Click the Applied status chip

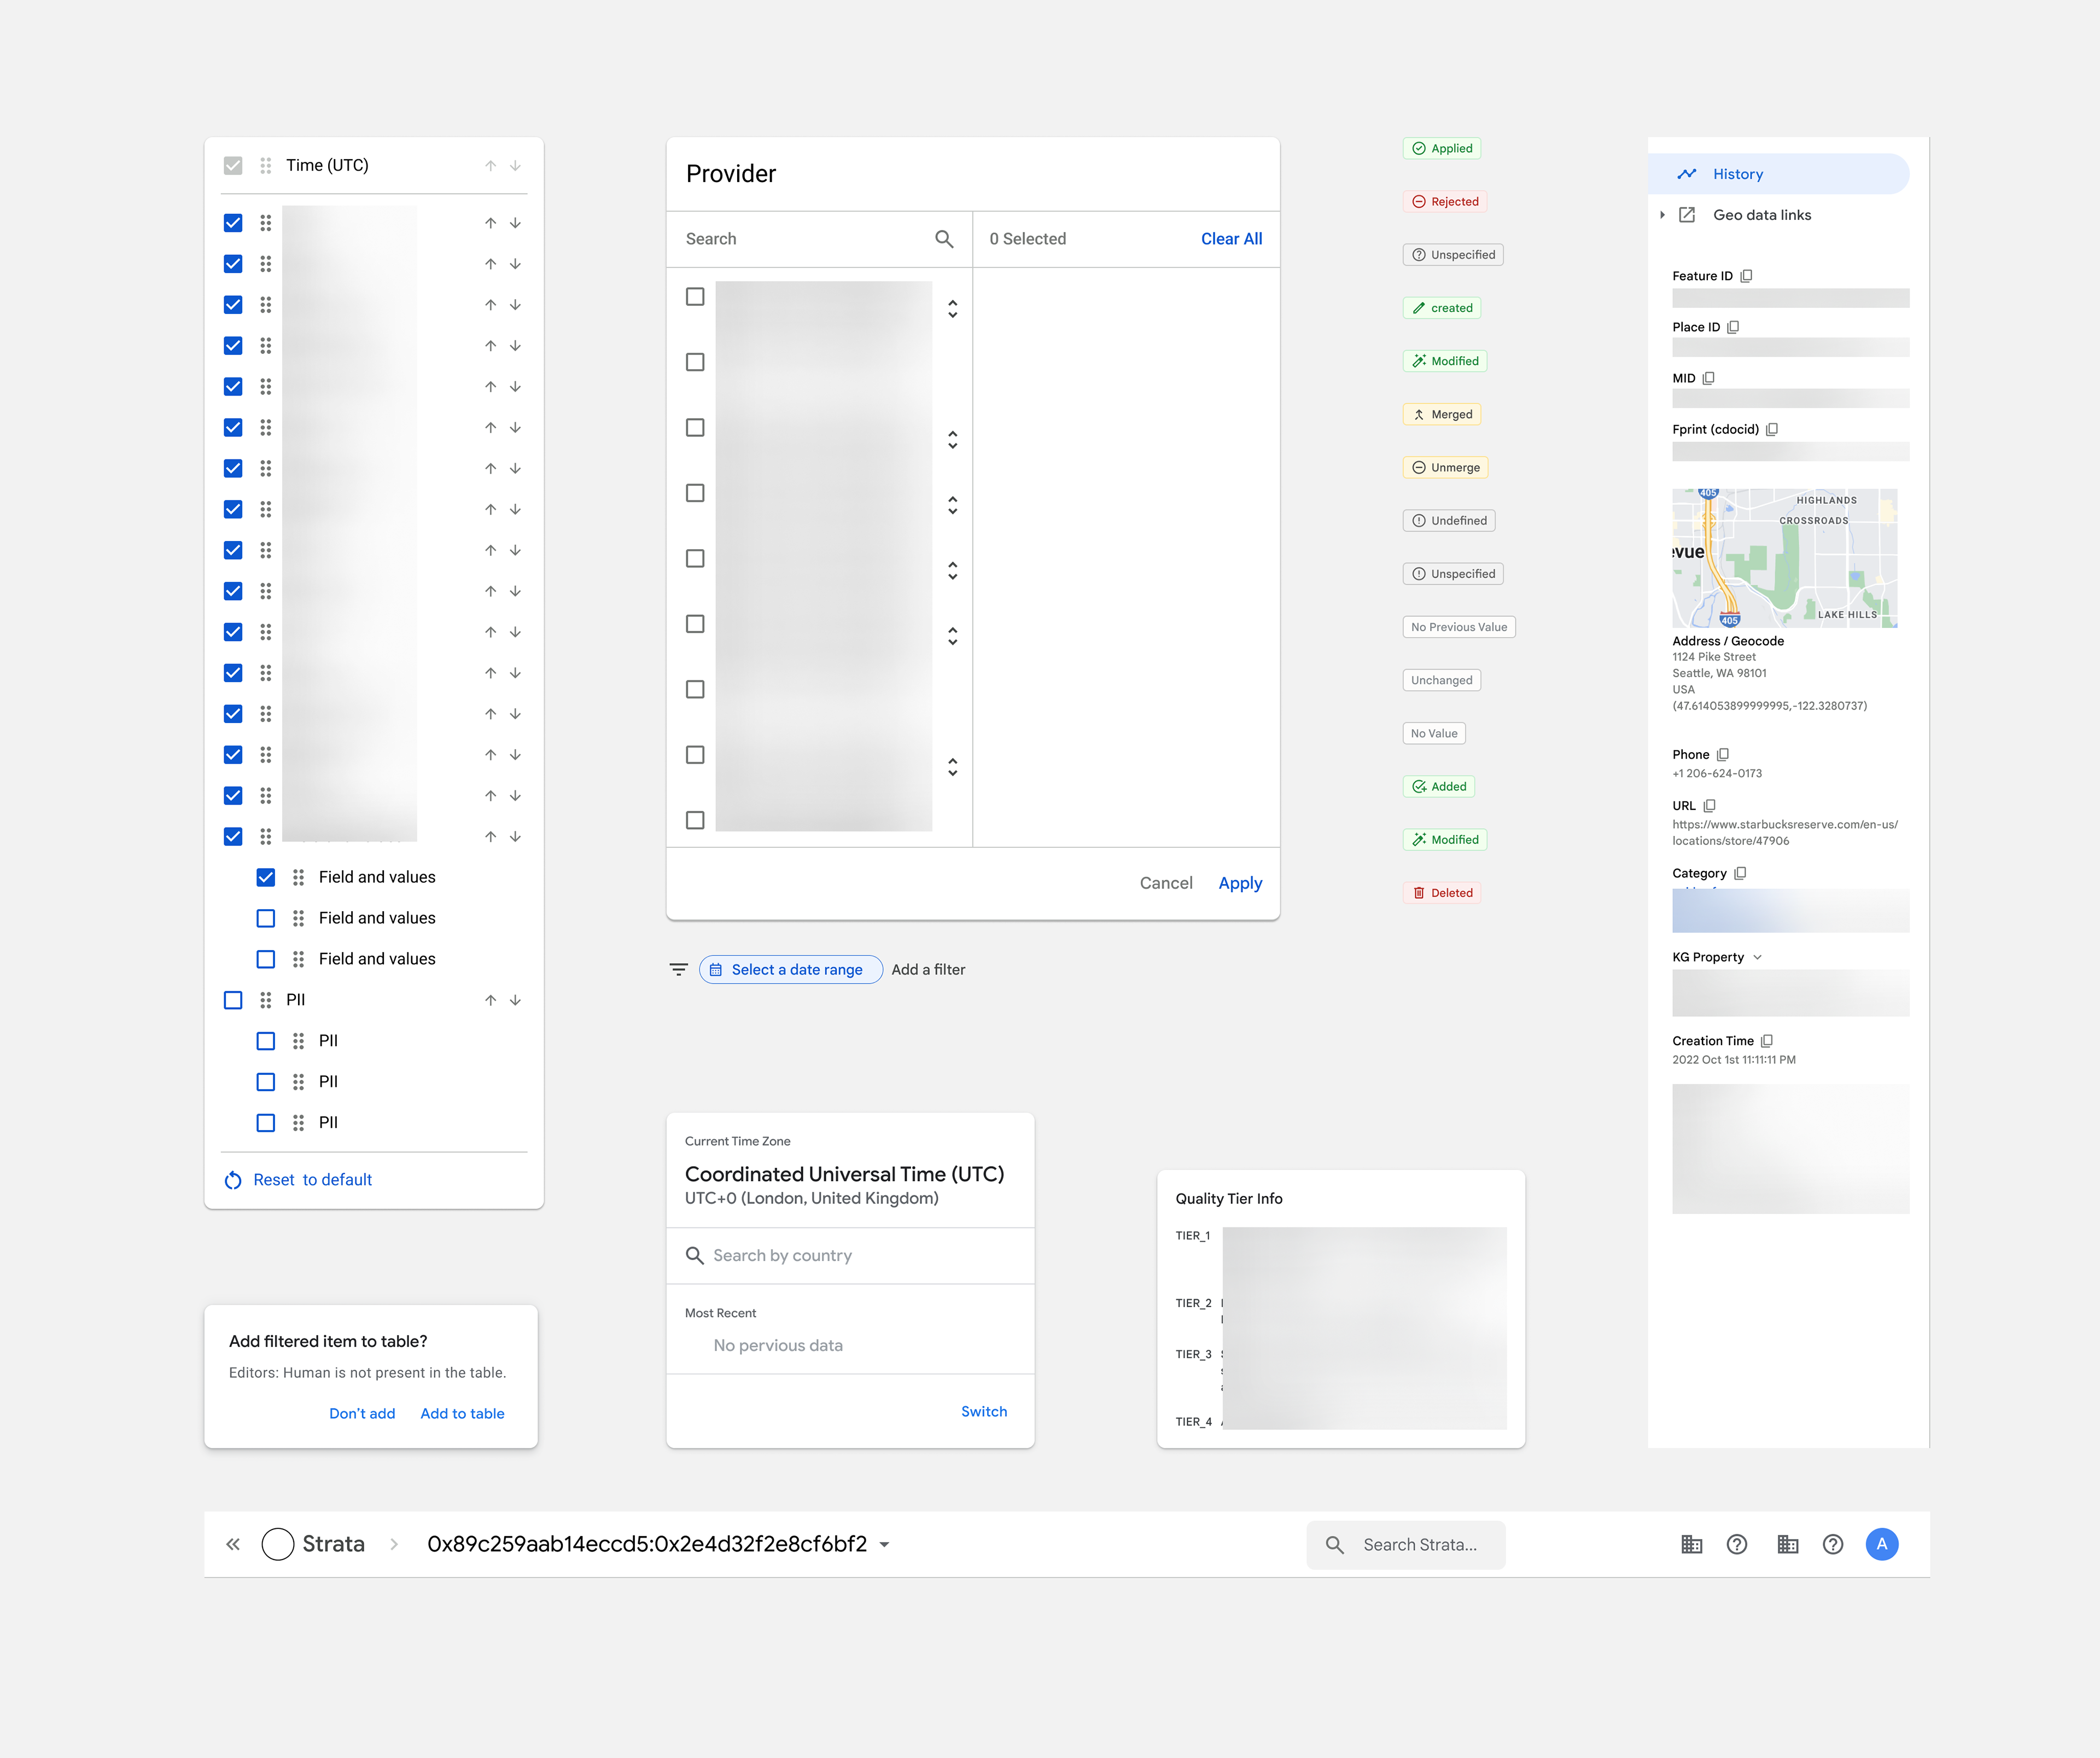(x=1442, y=148)
